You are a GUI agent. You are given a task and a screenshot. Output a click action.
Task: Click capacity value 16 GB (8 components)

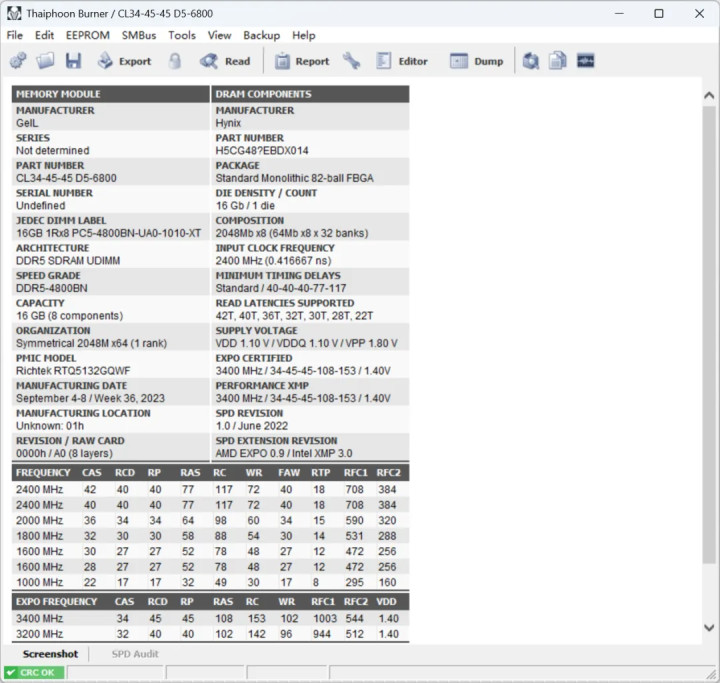(69, 316)
